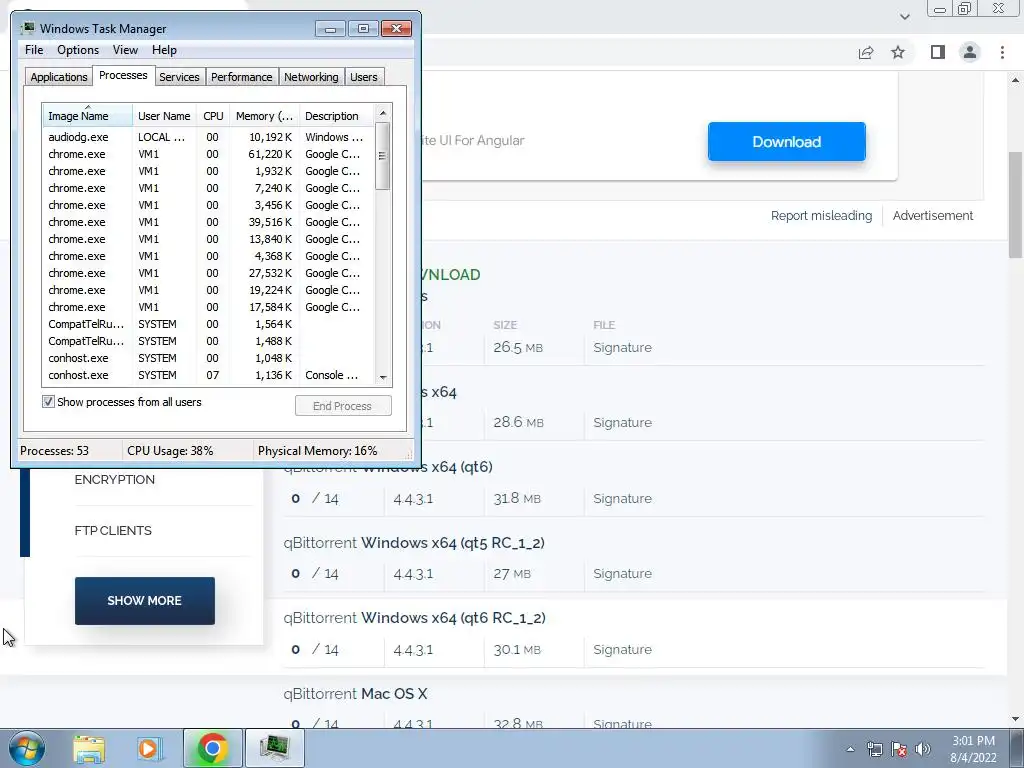The width and height of the screenshot is (1024, 768).
Task: Click the browser page vertical scrollbar thumb
Action: (x=1016, y=204)
